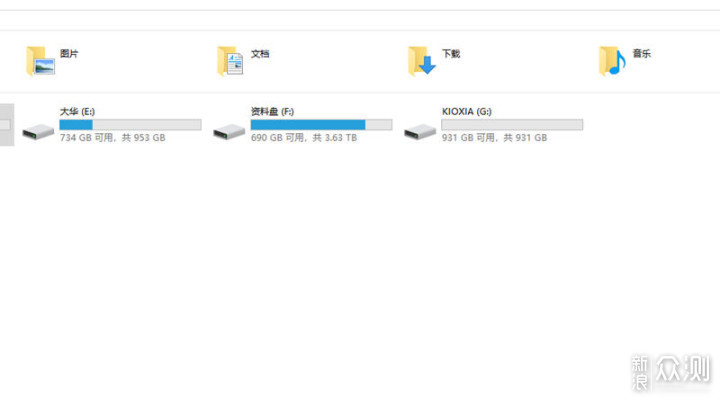Click the 931 GB 可用 capacity text
Image resolution: width=720 pixels, height=400 pixels.
[x=468, y=138]
